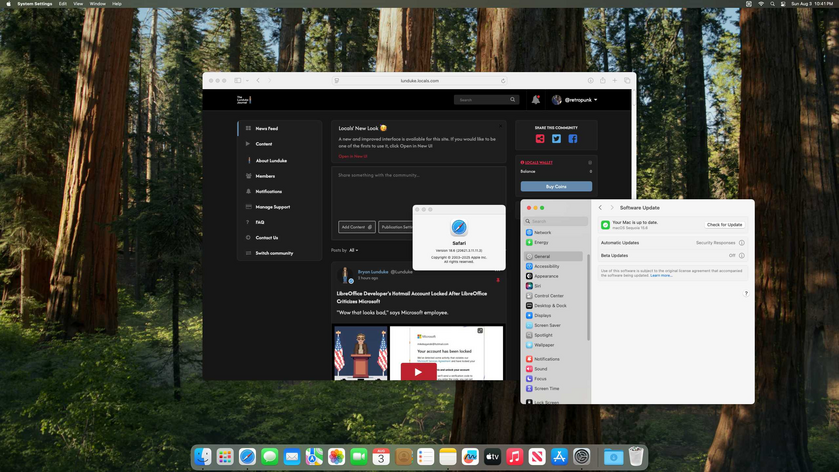
Task: Play the video thumbnail in Lunduke's post
Action: point(418,372)
